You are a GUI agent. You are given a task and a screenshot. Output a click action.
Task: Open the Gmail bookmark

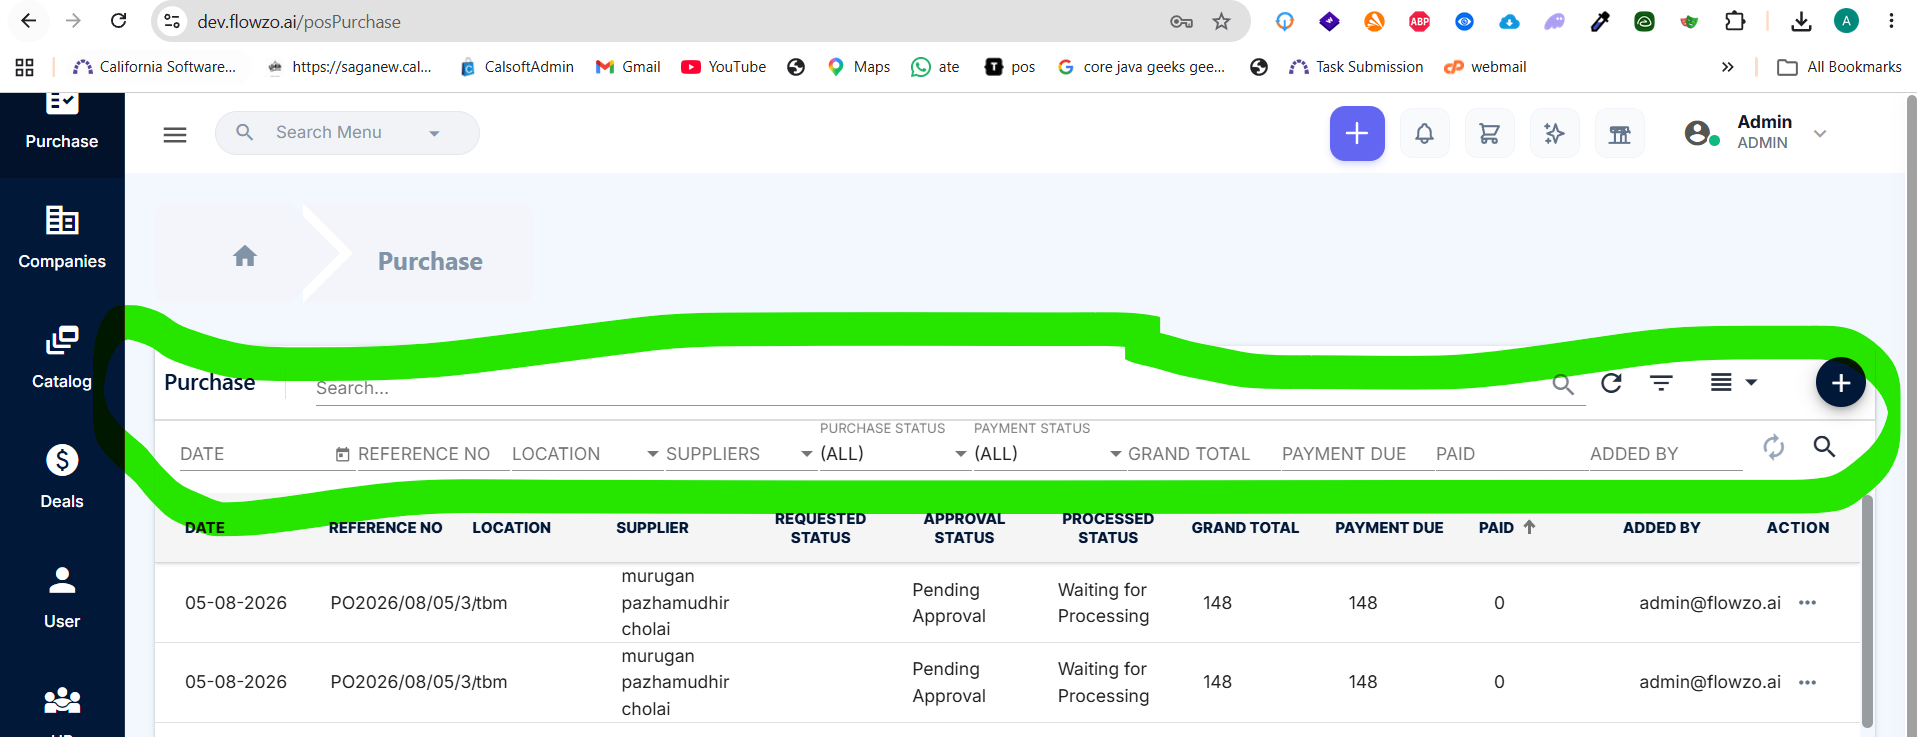pos(627,67)
